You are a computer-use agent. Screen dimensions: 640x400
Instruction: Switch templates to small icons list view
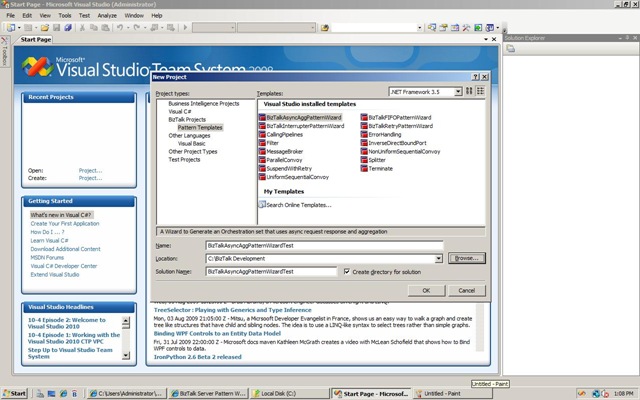point(480,91)
